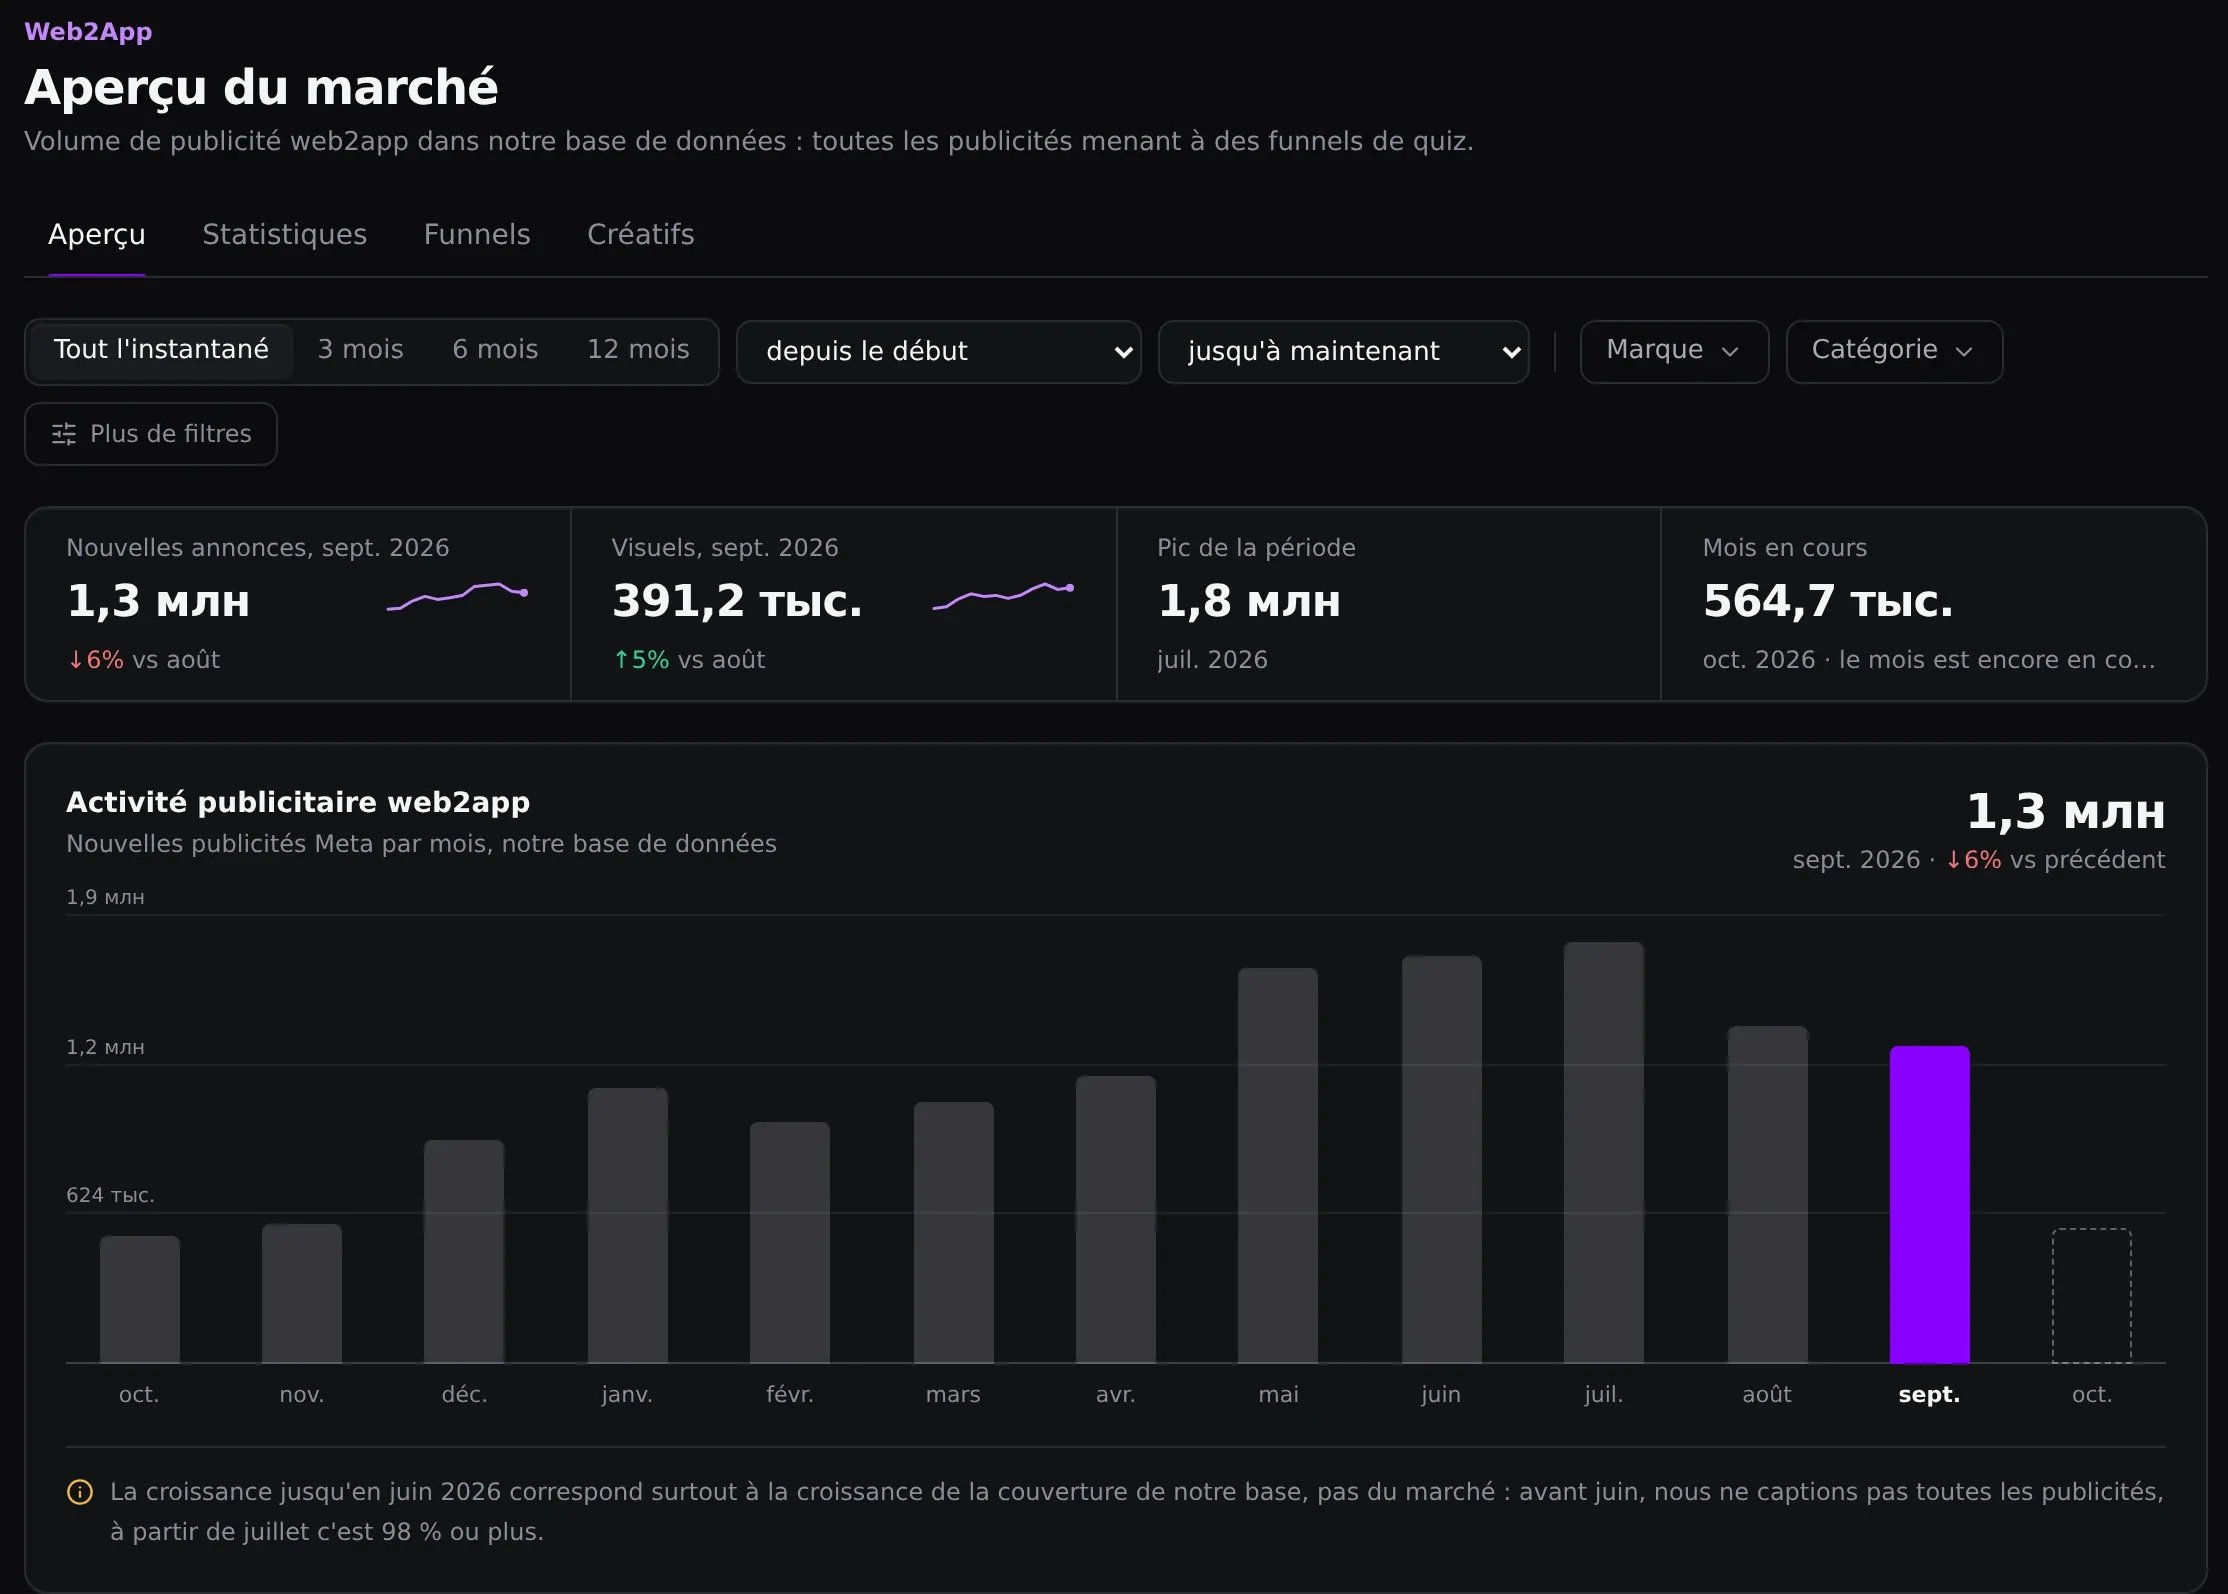
Task: Click the highlighted purple sept. bar
Action: coord(1930,1205)
